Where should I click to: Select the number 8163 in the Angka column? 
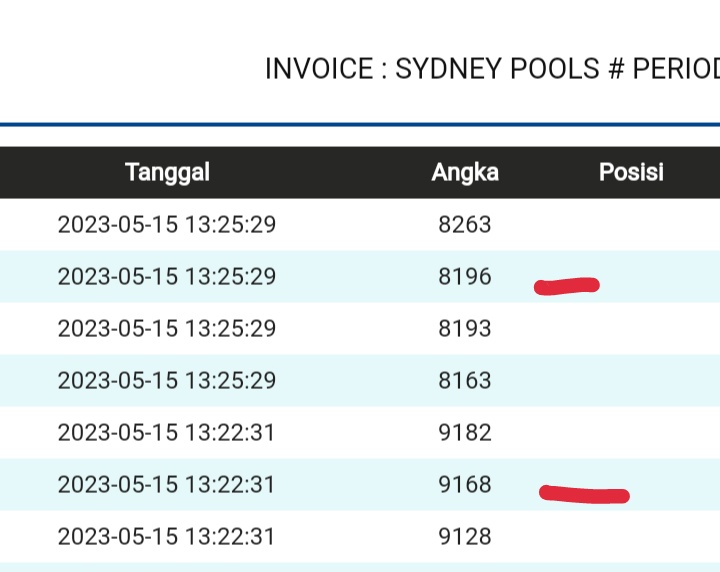point(465,380)
